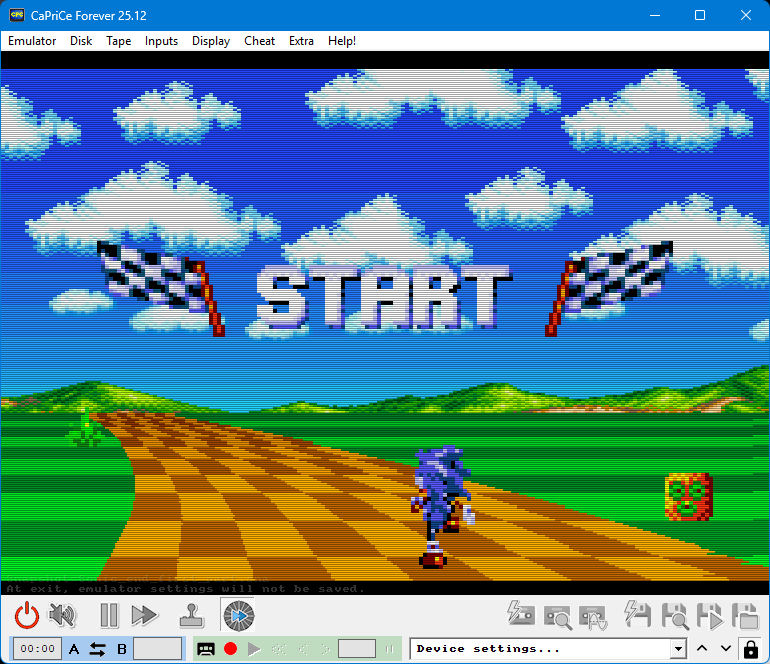770x664 pixels.
Task: Click the down chevron beside Device settings
Action: 726,649
